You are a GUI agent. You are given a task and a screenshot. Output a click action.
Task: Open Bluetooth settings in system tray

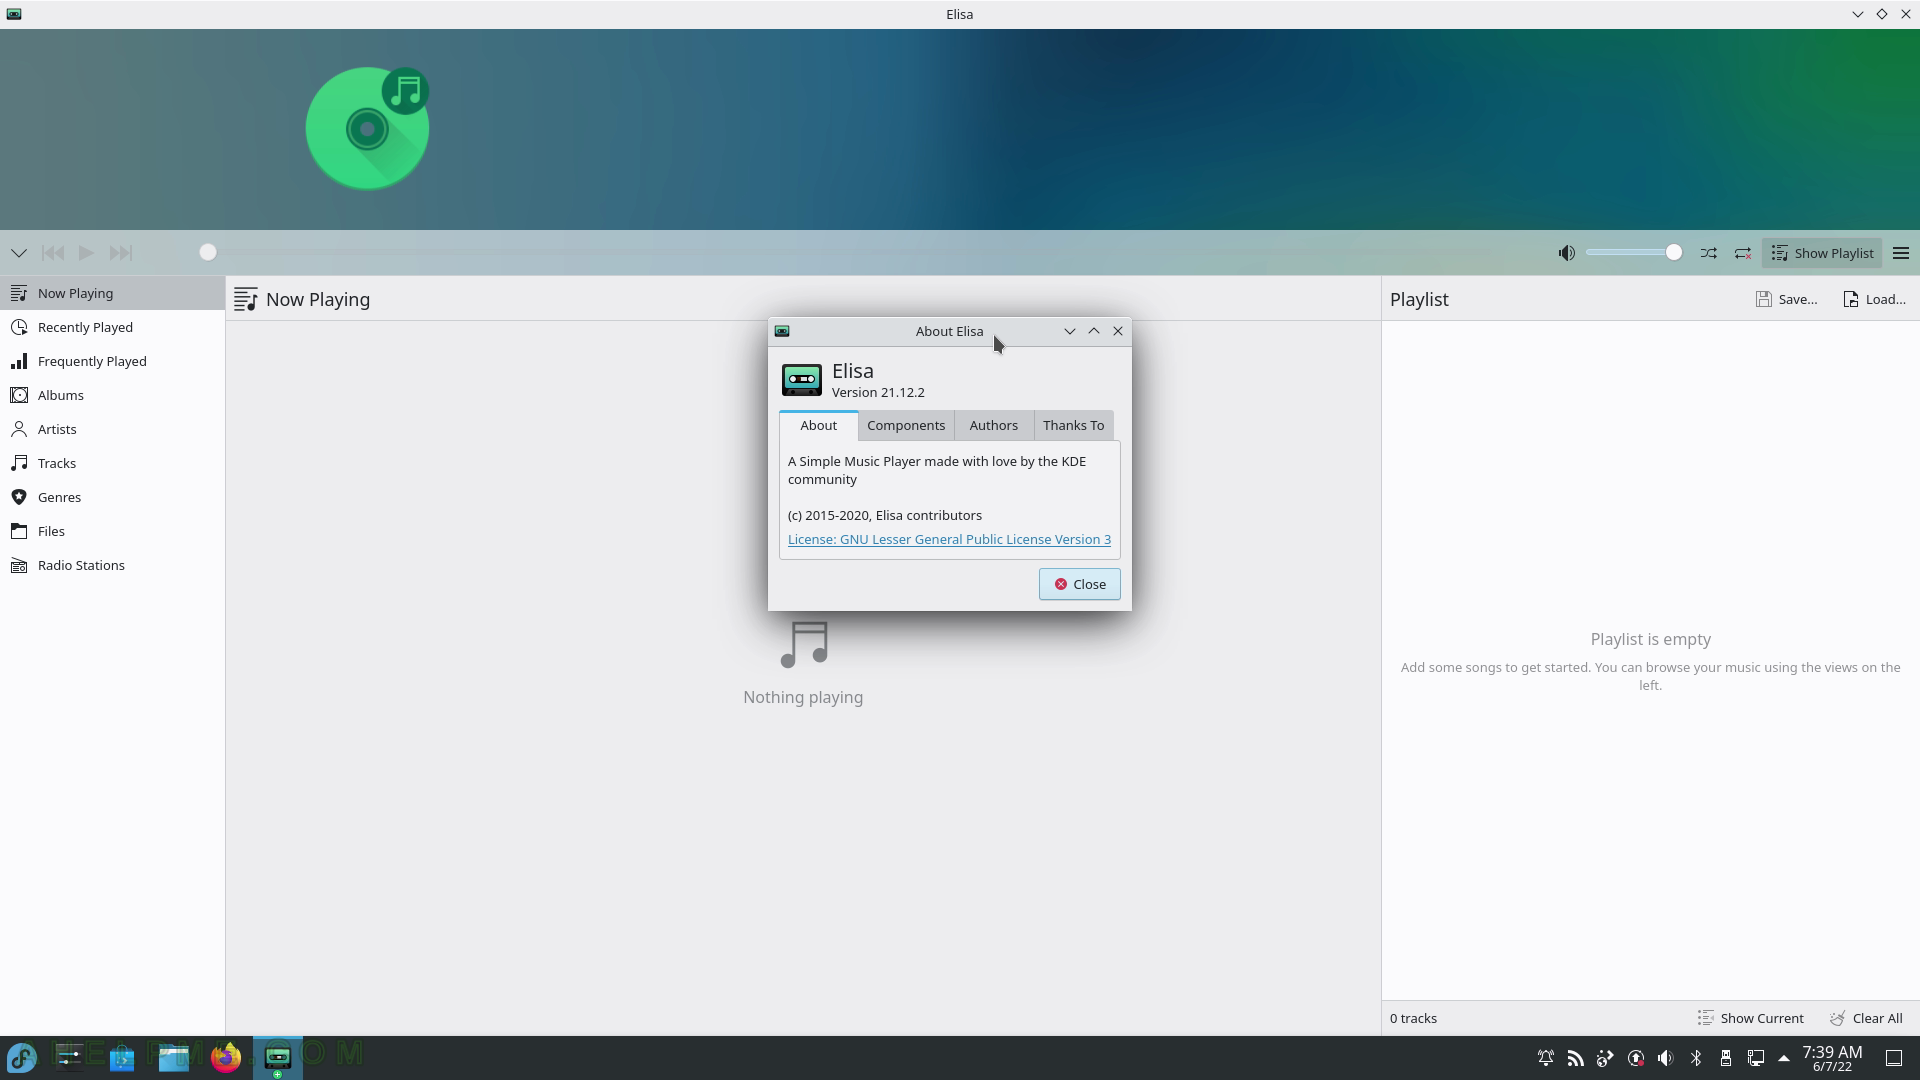point(1696,1058)
